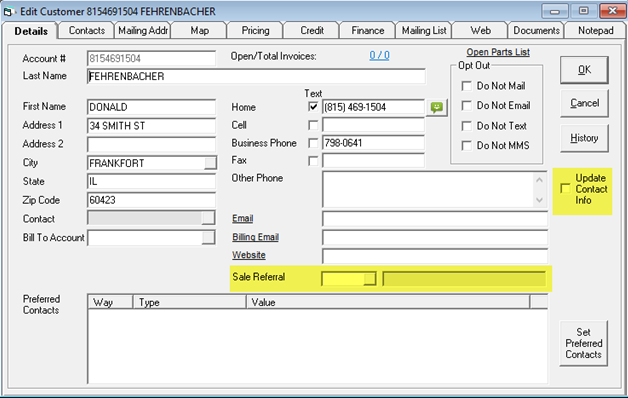Screen dimensions: 628x398
Task: Open the Map tab
Action: tap(199, 31)
